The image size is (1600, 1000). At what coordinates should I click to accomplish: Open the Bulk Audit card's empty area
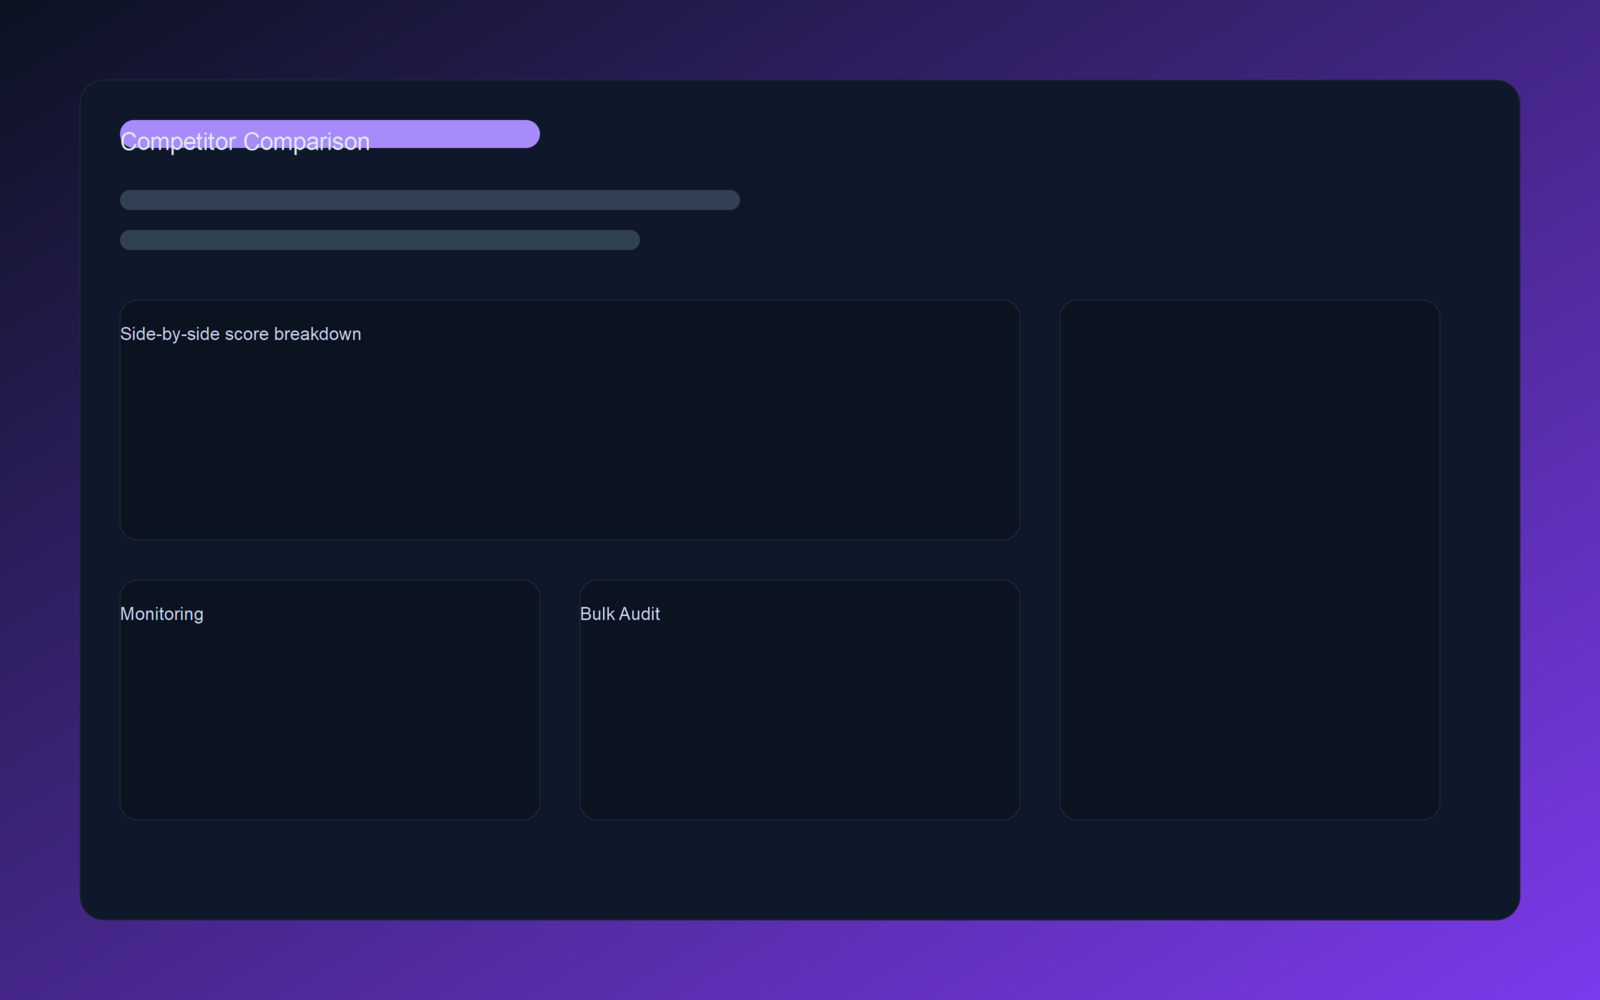[800, 720]
